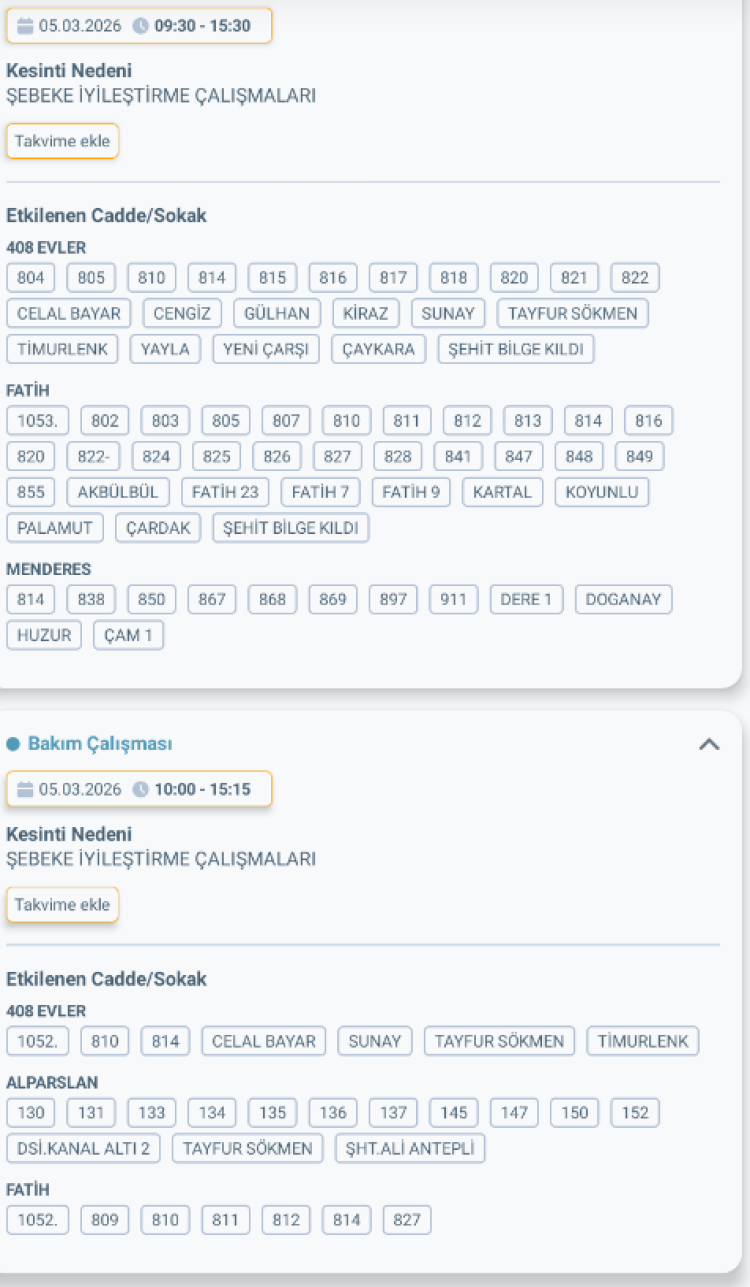
Task: Select the ŞHT.ALİ ANTEPLİ street chip
Action: coord(410,1149)
